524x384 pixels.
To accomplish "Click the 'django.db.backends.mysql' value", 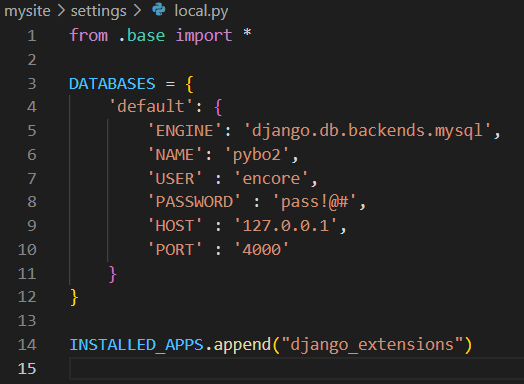I will (x=368, y=131).
